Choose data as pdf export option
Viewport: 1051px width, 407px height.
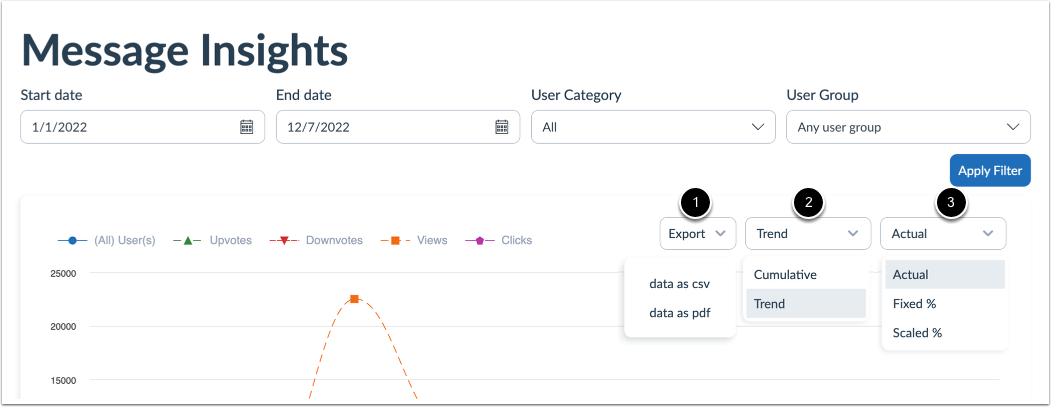coord(679,313)
